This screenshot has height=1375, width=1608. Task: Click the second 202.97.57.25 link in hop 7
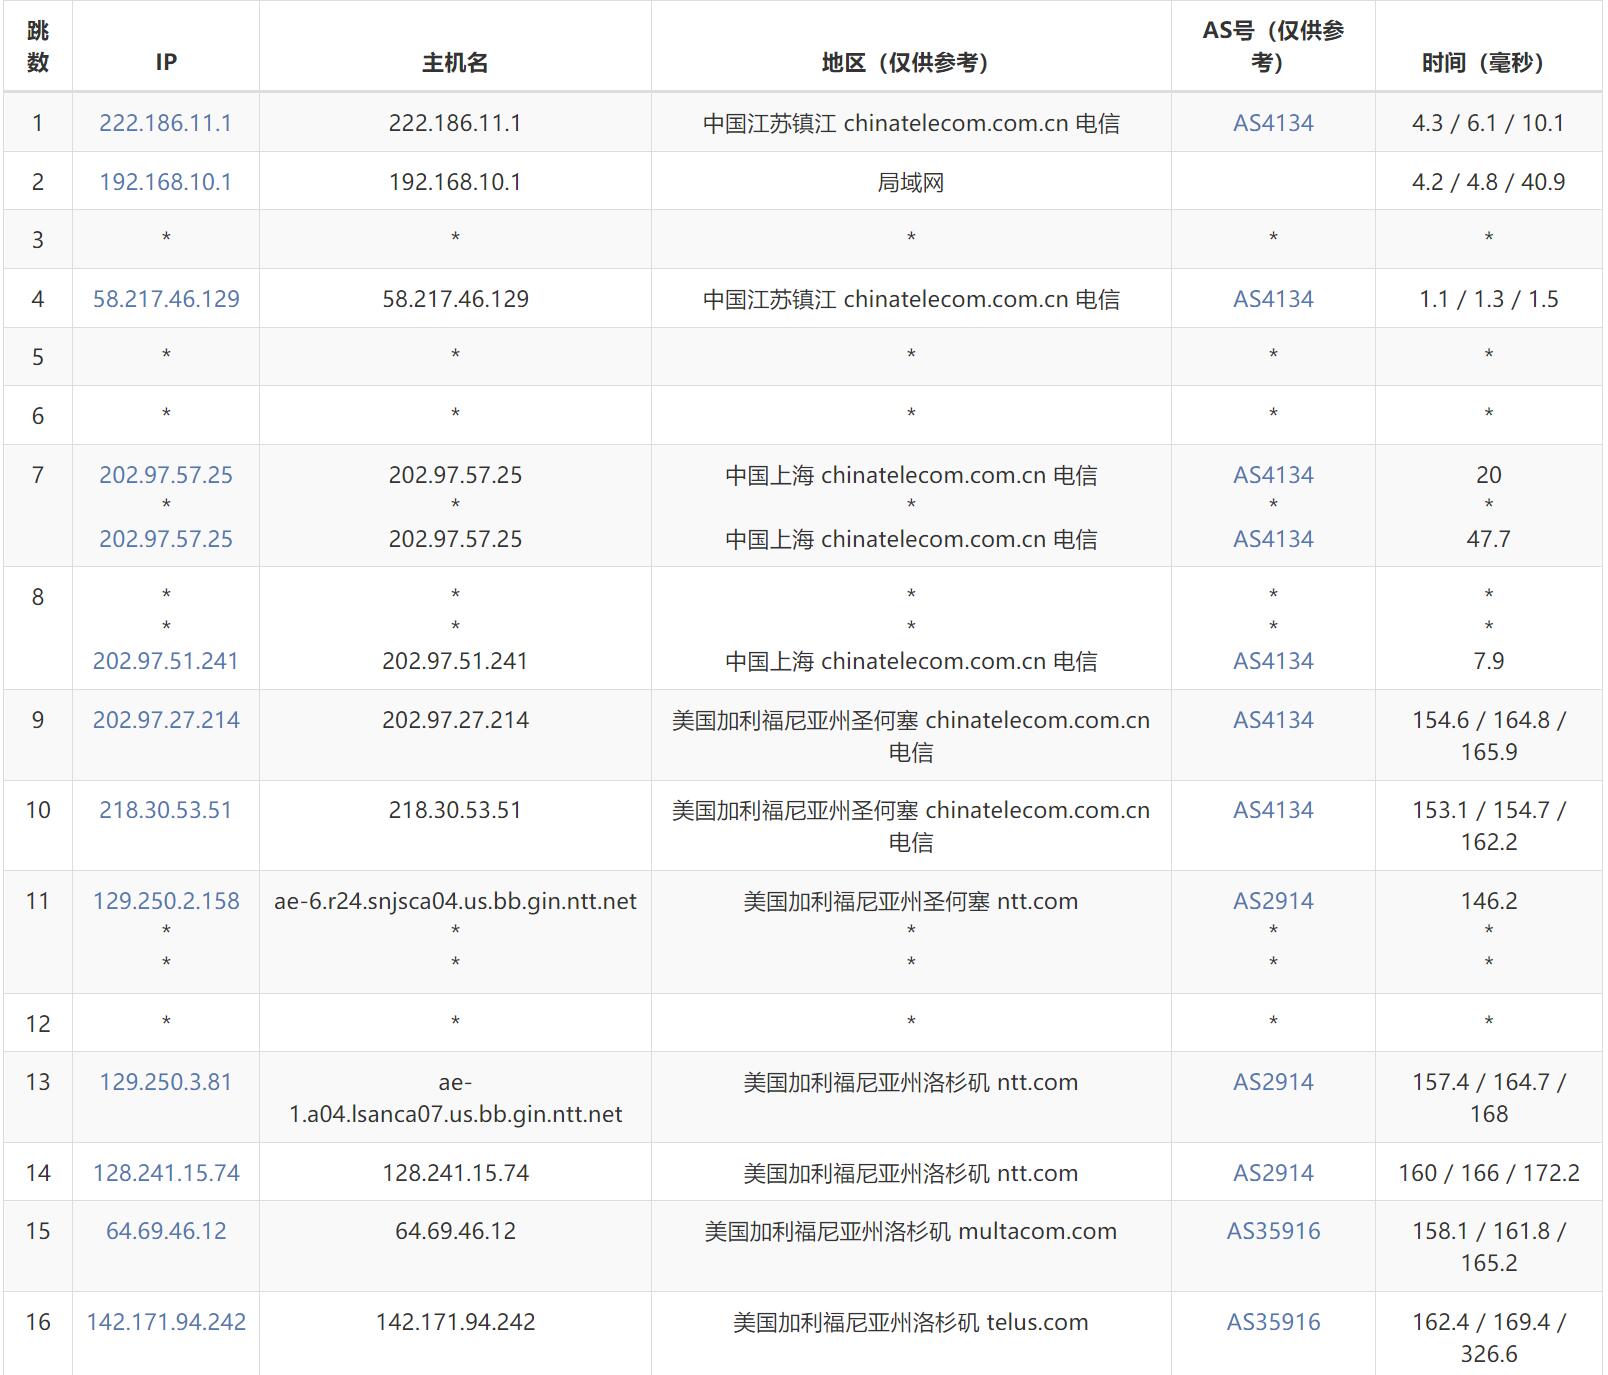(166, 539)
